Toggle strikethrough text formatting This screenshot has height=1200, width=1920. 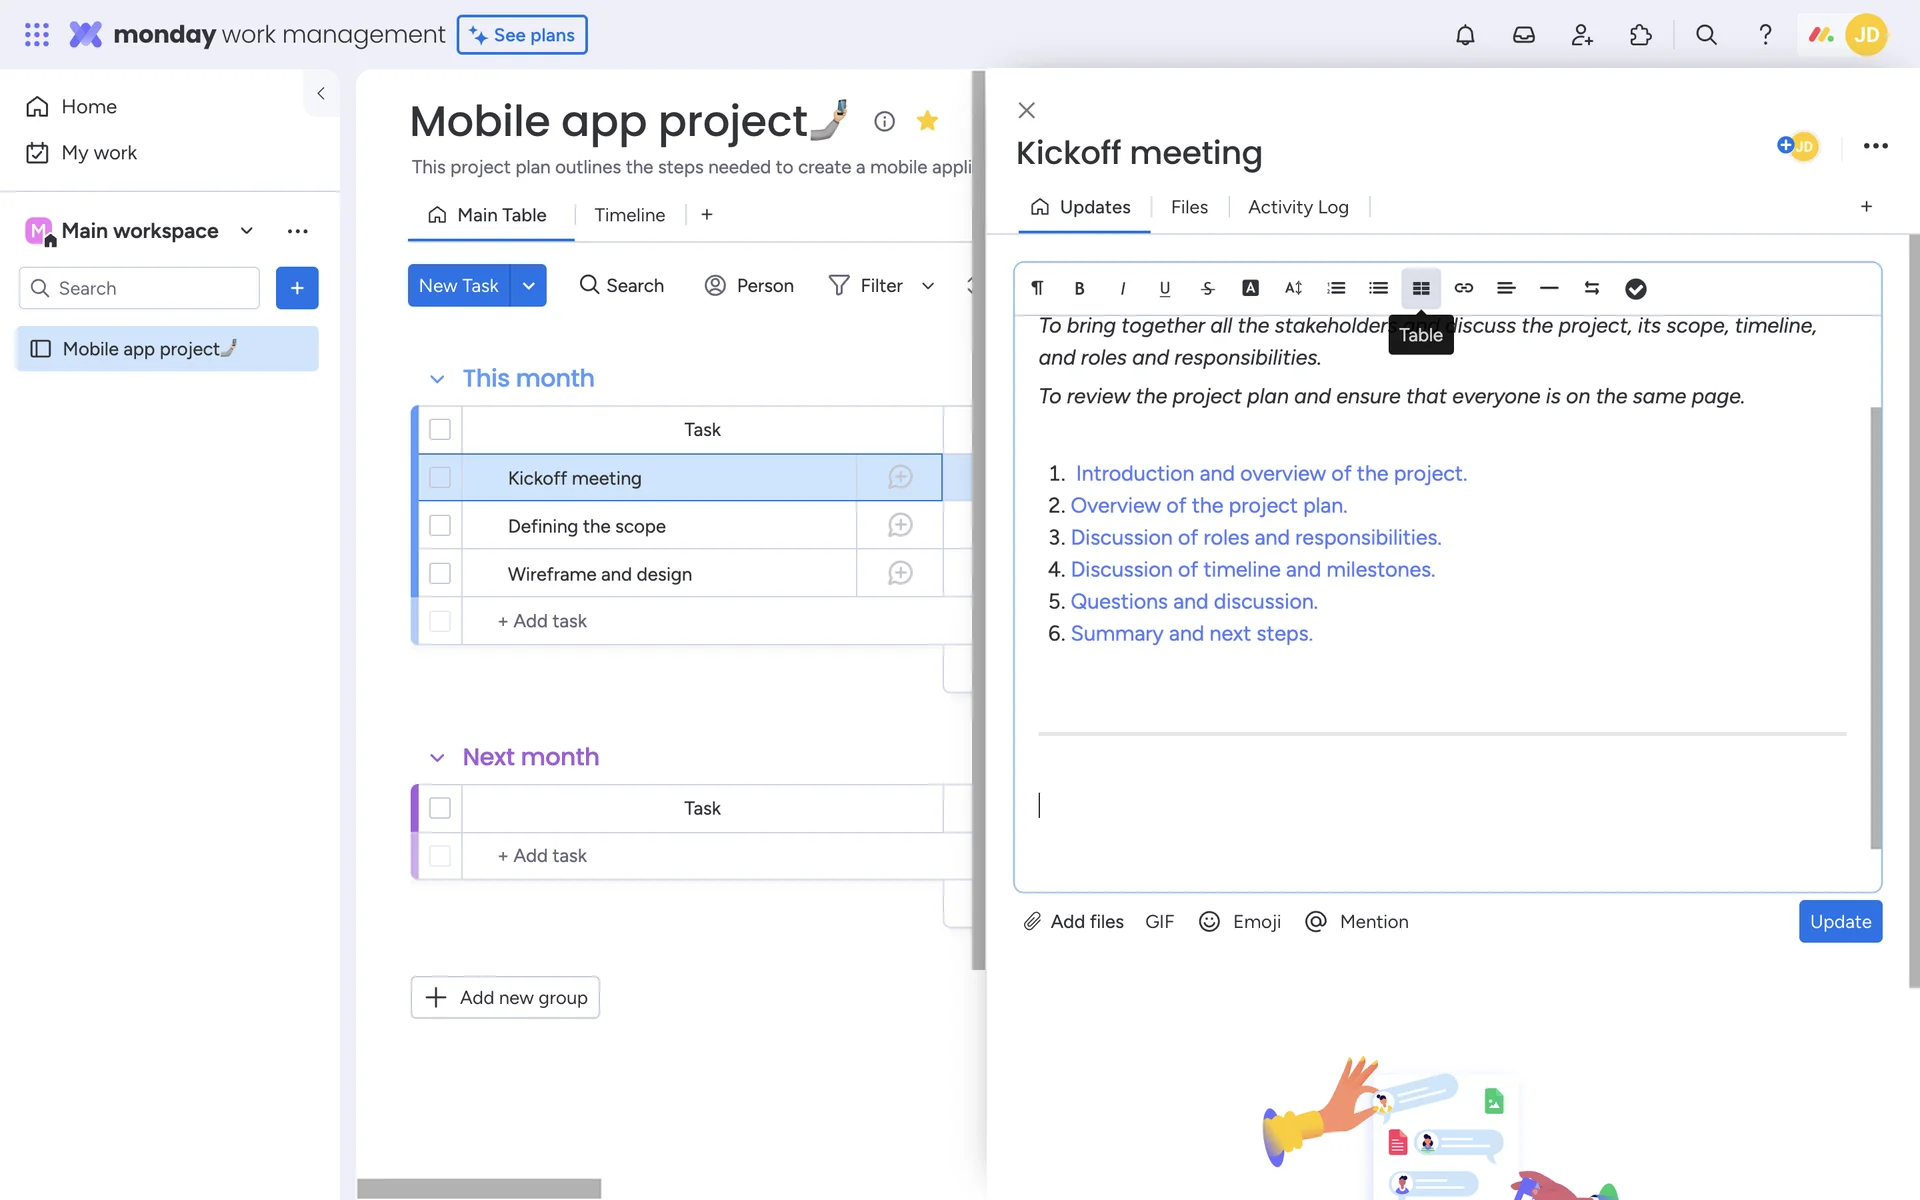pyautogui.click(x=1207, y=288)
